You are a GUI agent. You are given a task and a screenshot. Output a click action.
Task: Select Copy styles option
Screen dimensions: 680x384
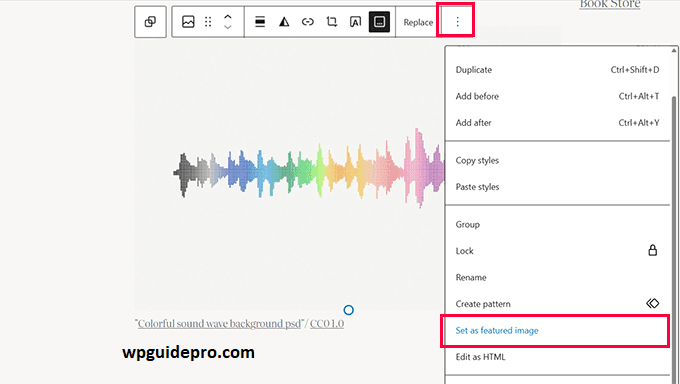557,161
